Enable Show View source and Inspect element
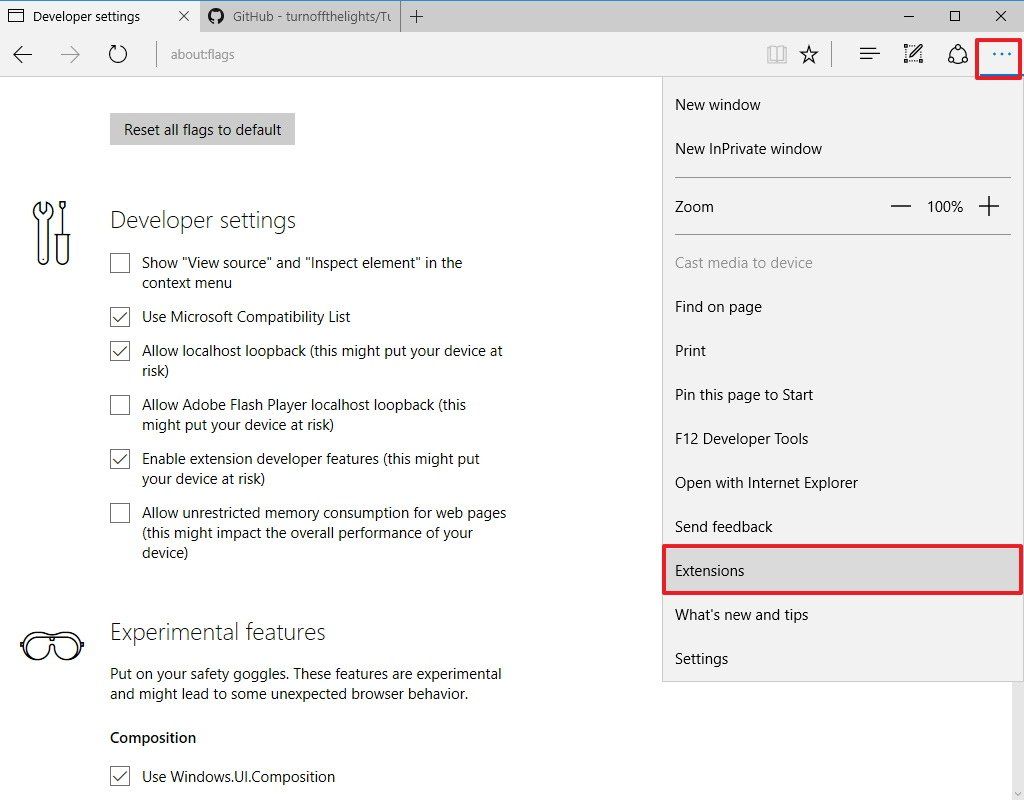 point(120,263)
